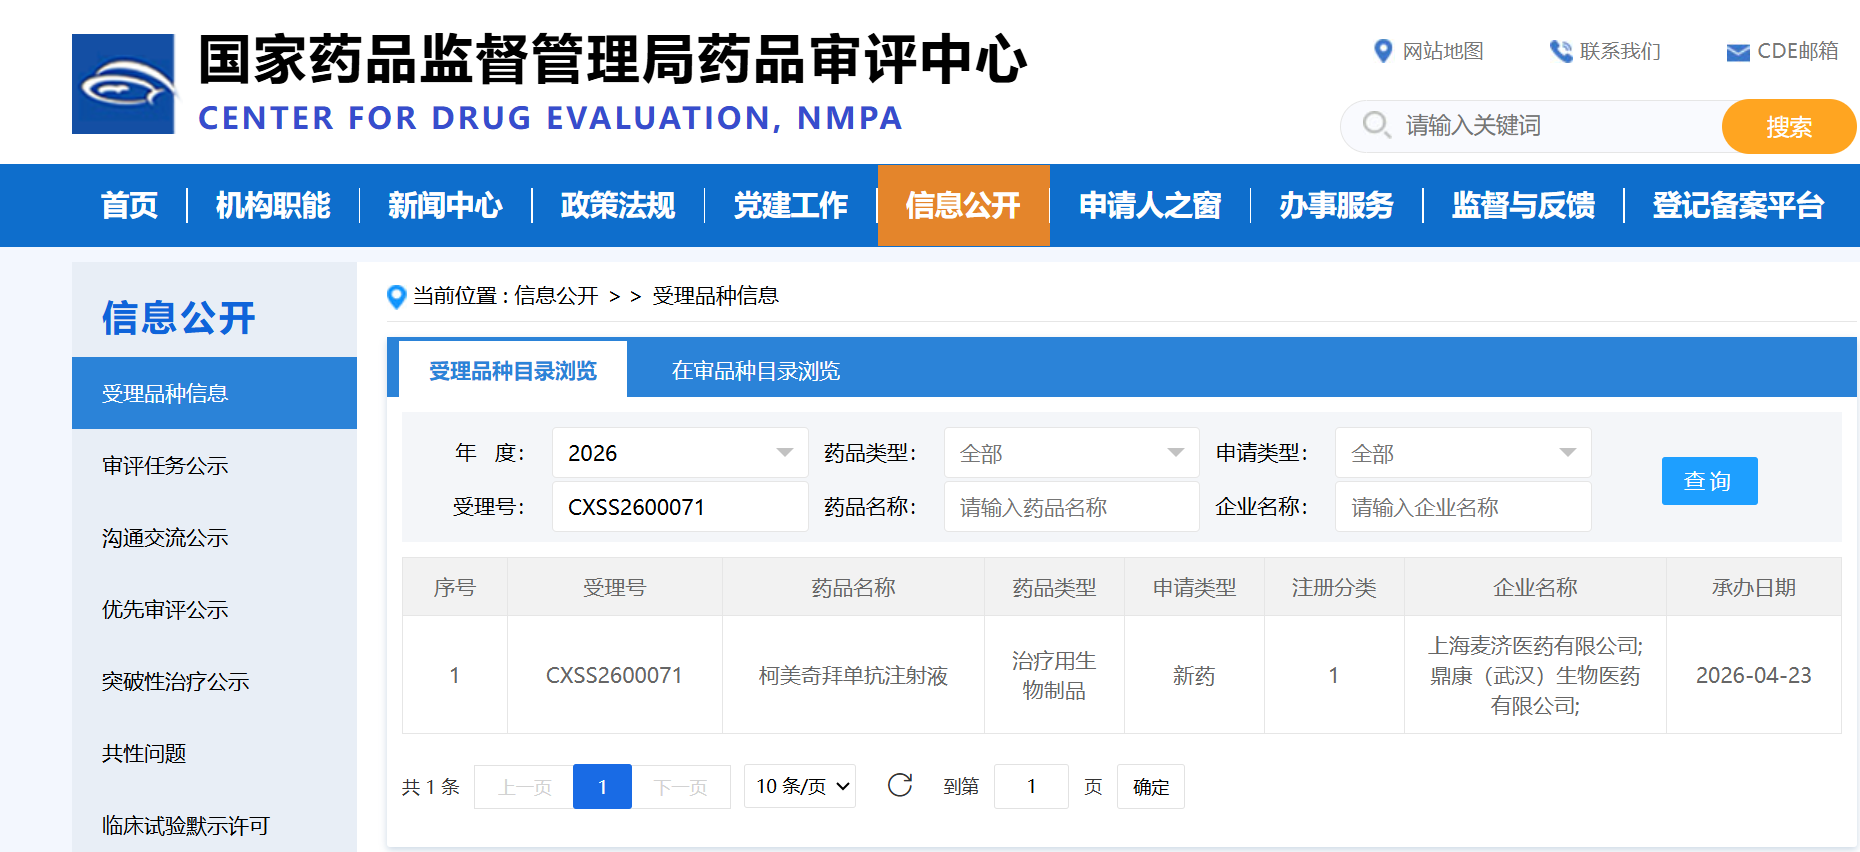Open the 10 条/页 page size selector
Image resolution: width=1860 pixels, height=852 pixels.
click(800, 786)
